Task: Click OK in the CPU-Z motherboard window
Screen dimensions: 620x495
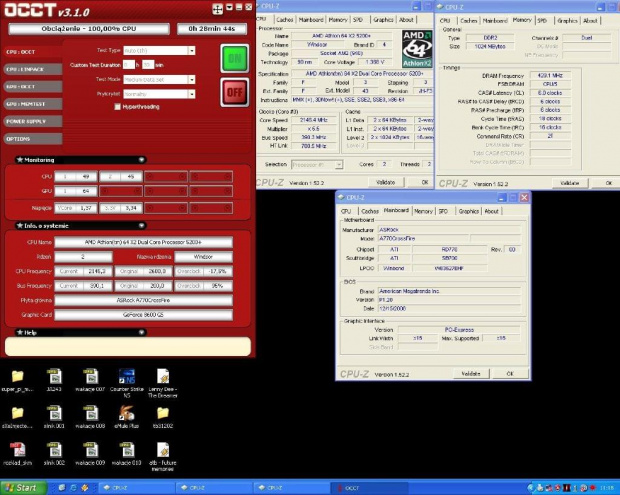Action: [x=510, y=374]
